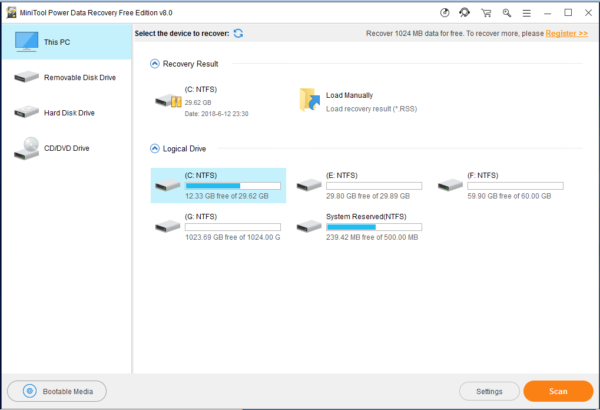
Task: Click 'Date: 2018-6-12 23:30' text
Action: click(216, 114)
